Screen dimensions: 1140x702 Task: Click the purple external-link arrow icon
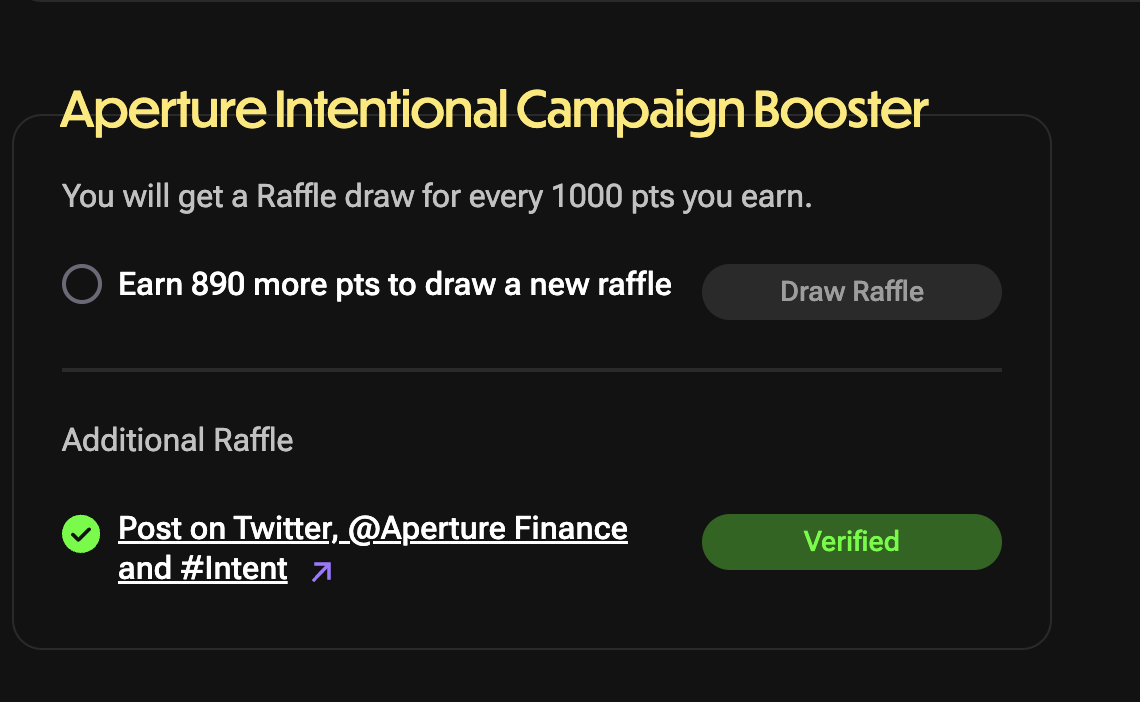pyautogui.click(x=321, y=571)
